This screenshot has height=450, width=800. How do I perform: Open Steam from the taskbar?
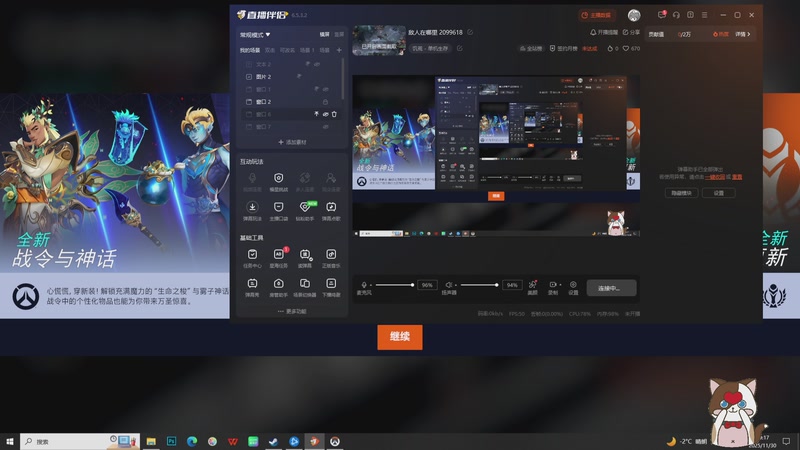point(273,441)
